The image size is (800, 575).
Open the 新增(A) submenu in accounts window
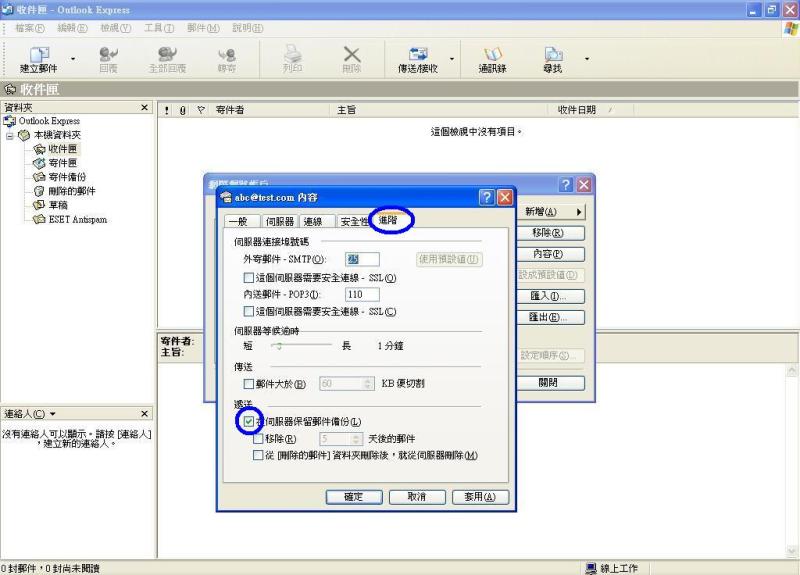pyautogui.click(x=551, y=212)
